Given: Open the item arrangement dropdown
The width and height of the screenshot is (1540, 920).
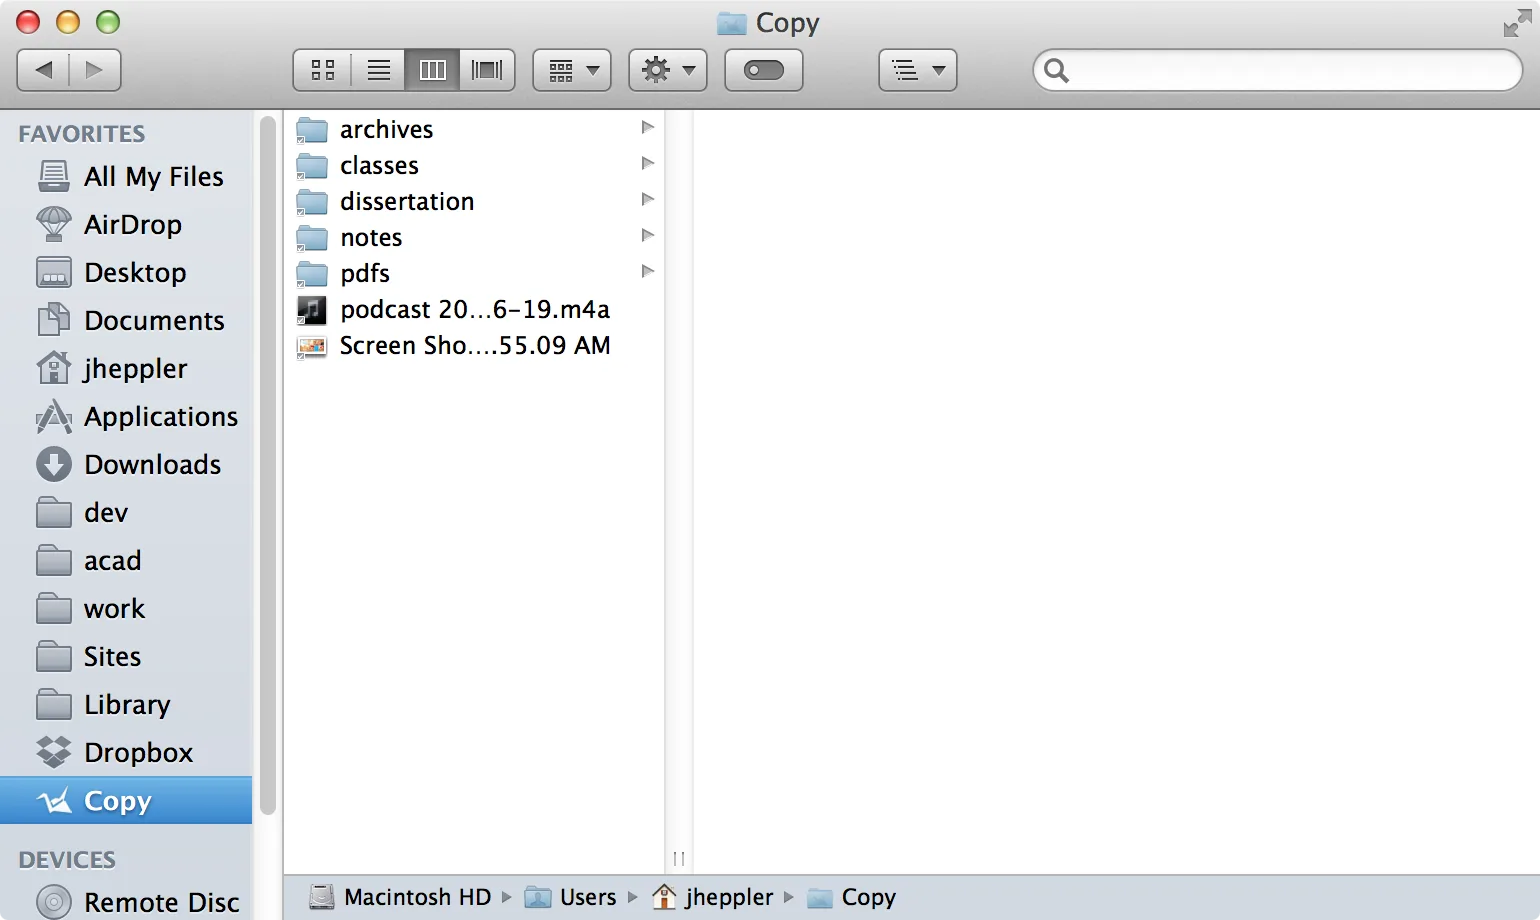Looking at the screenshot, I should click(x=572, y=70).
